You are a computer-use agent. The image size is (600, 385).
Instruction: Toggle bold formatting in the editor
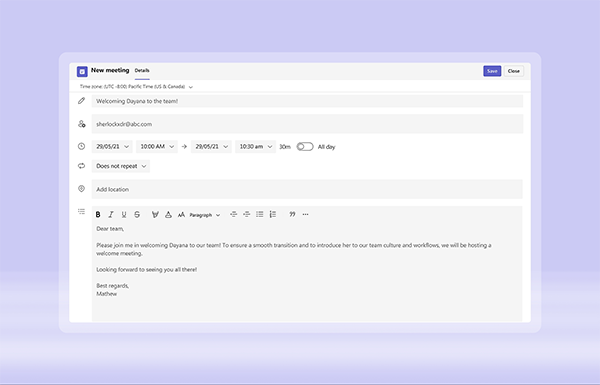[x=98, y=215]
